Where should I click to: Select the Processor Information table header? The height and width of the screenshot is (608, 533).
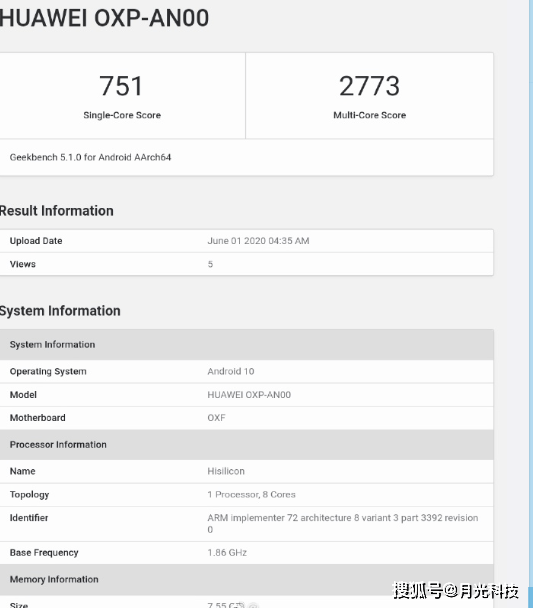coord(247,445)
